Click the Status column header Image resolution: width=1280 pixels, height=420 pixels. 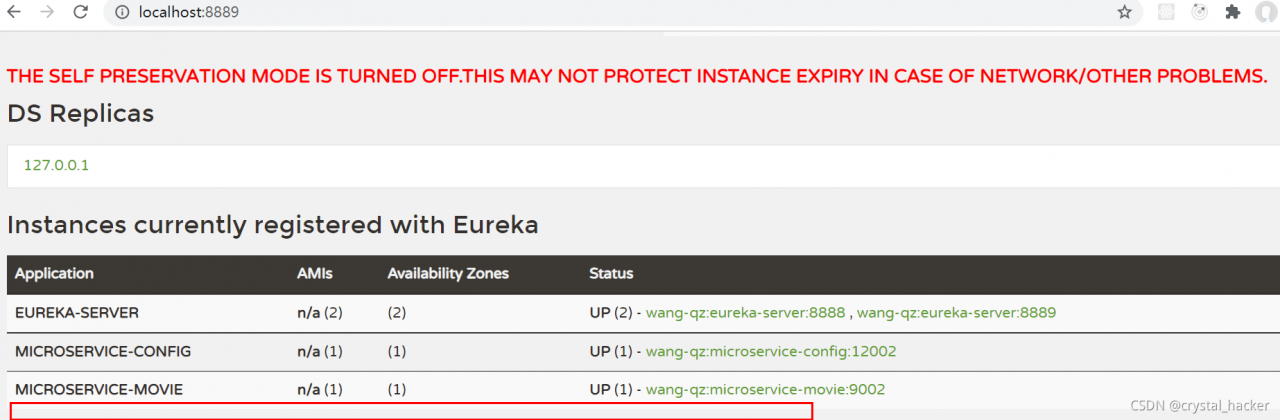coord(611,273)
